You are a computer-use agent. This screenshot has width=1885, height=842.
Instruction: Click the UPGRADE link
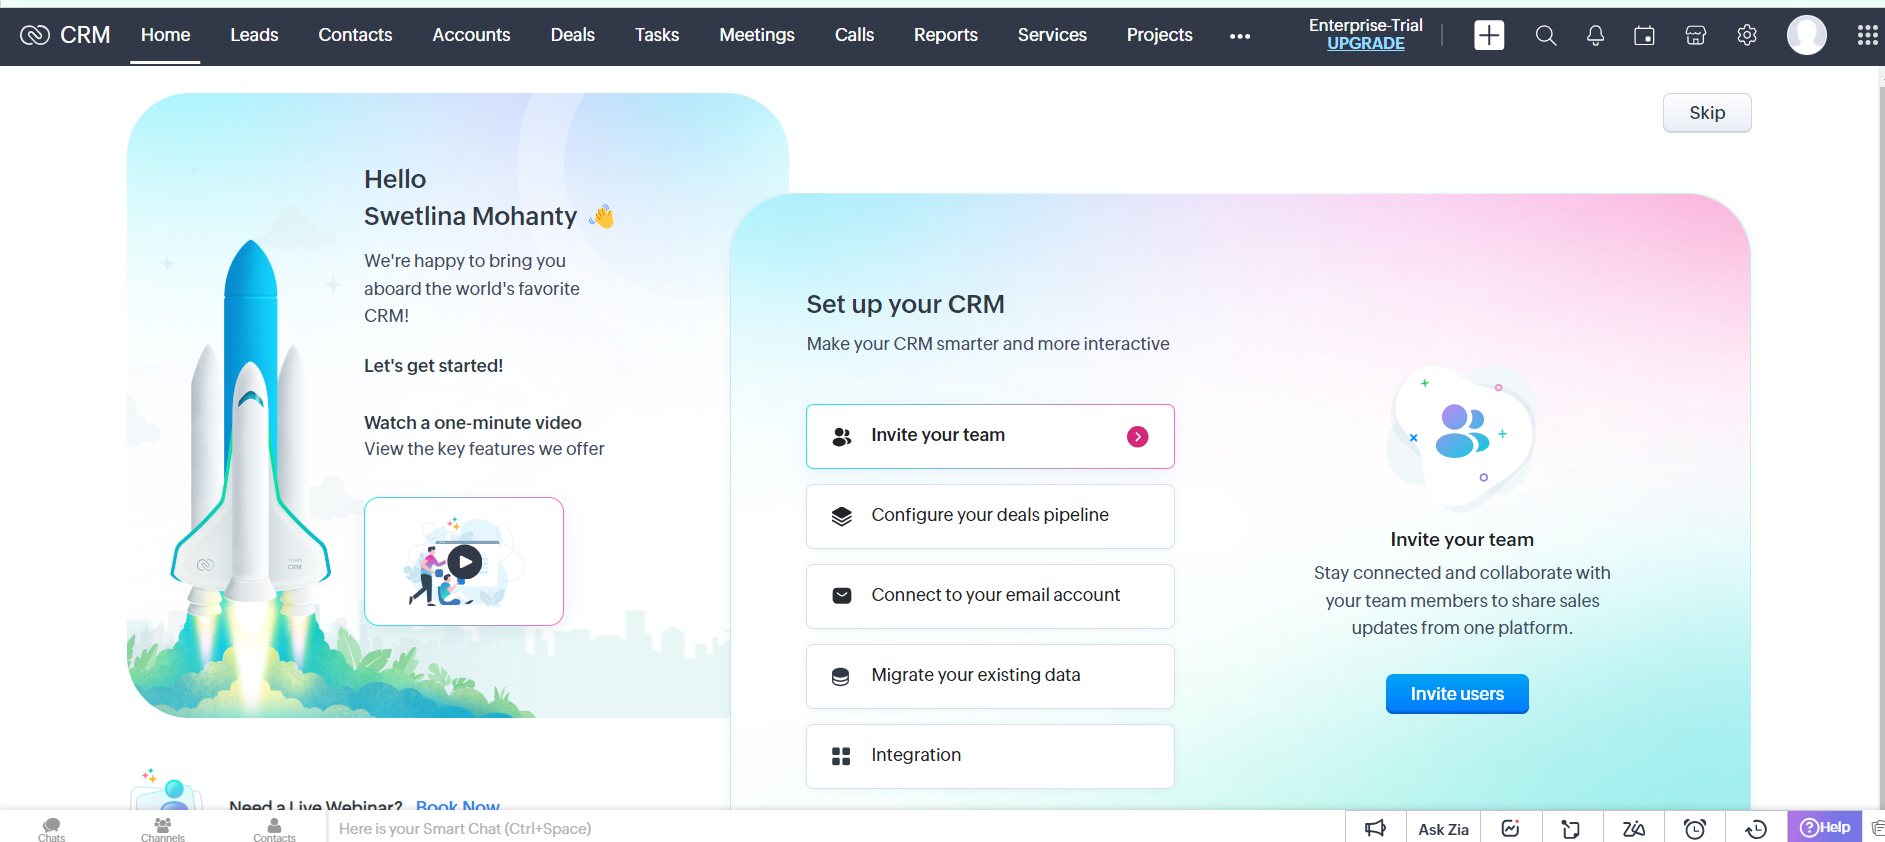click(1365, 44)
